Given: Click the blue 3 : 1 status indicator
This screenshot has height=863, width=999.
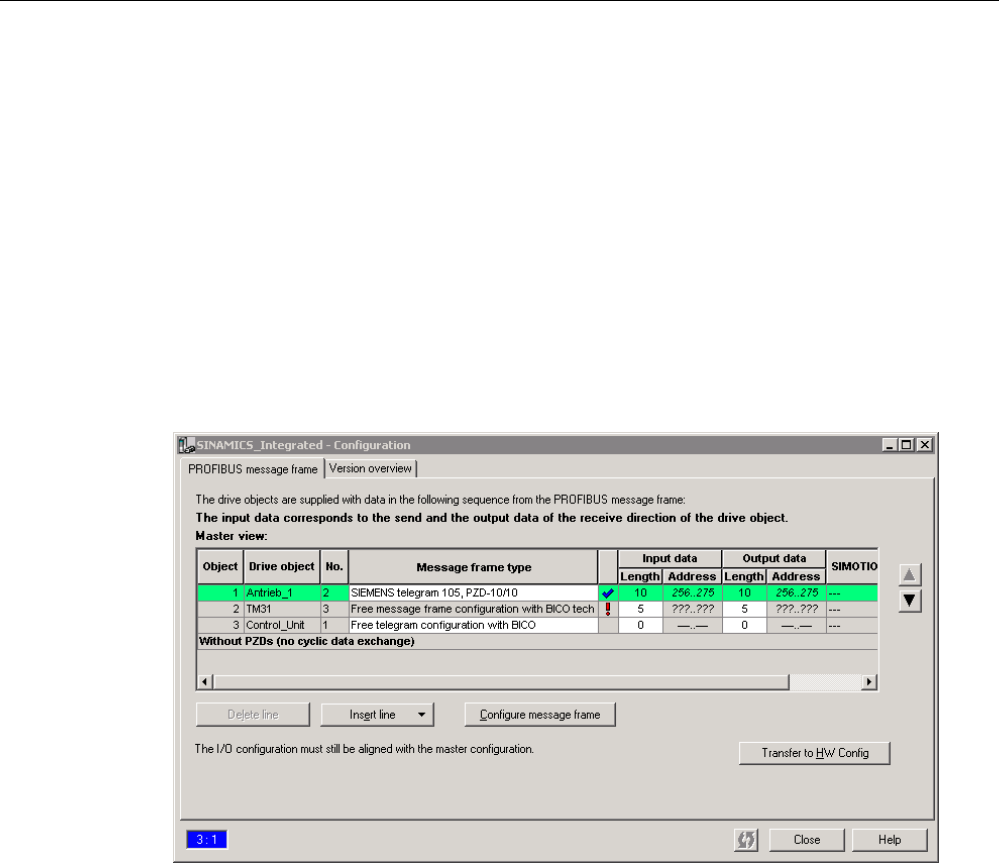Looking at the screenshot, I should tap(206, 839).
